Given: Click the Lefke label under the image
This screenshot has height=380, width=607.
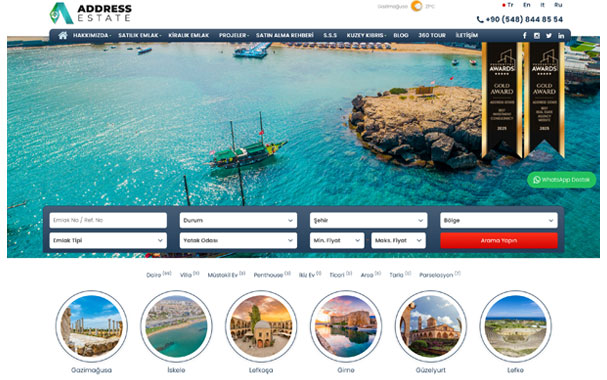Looking at the screenshot, I should (x=515, y=370).
